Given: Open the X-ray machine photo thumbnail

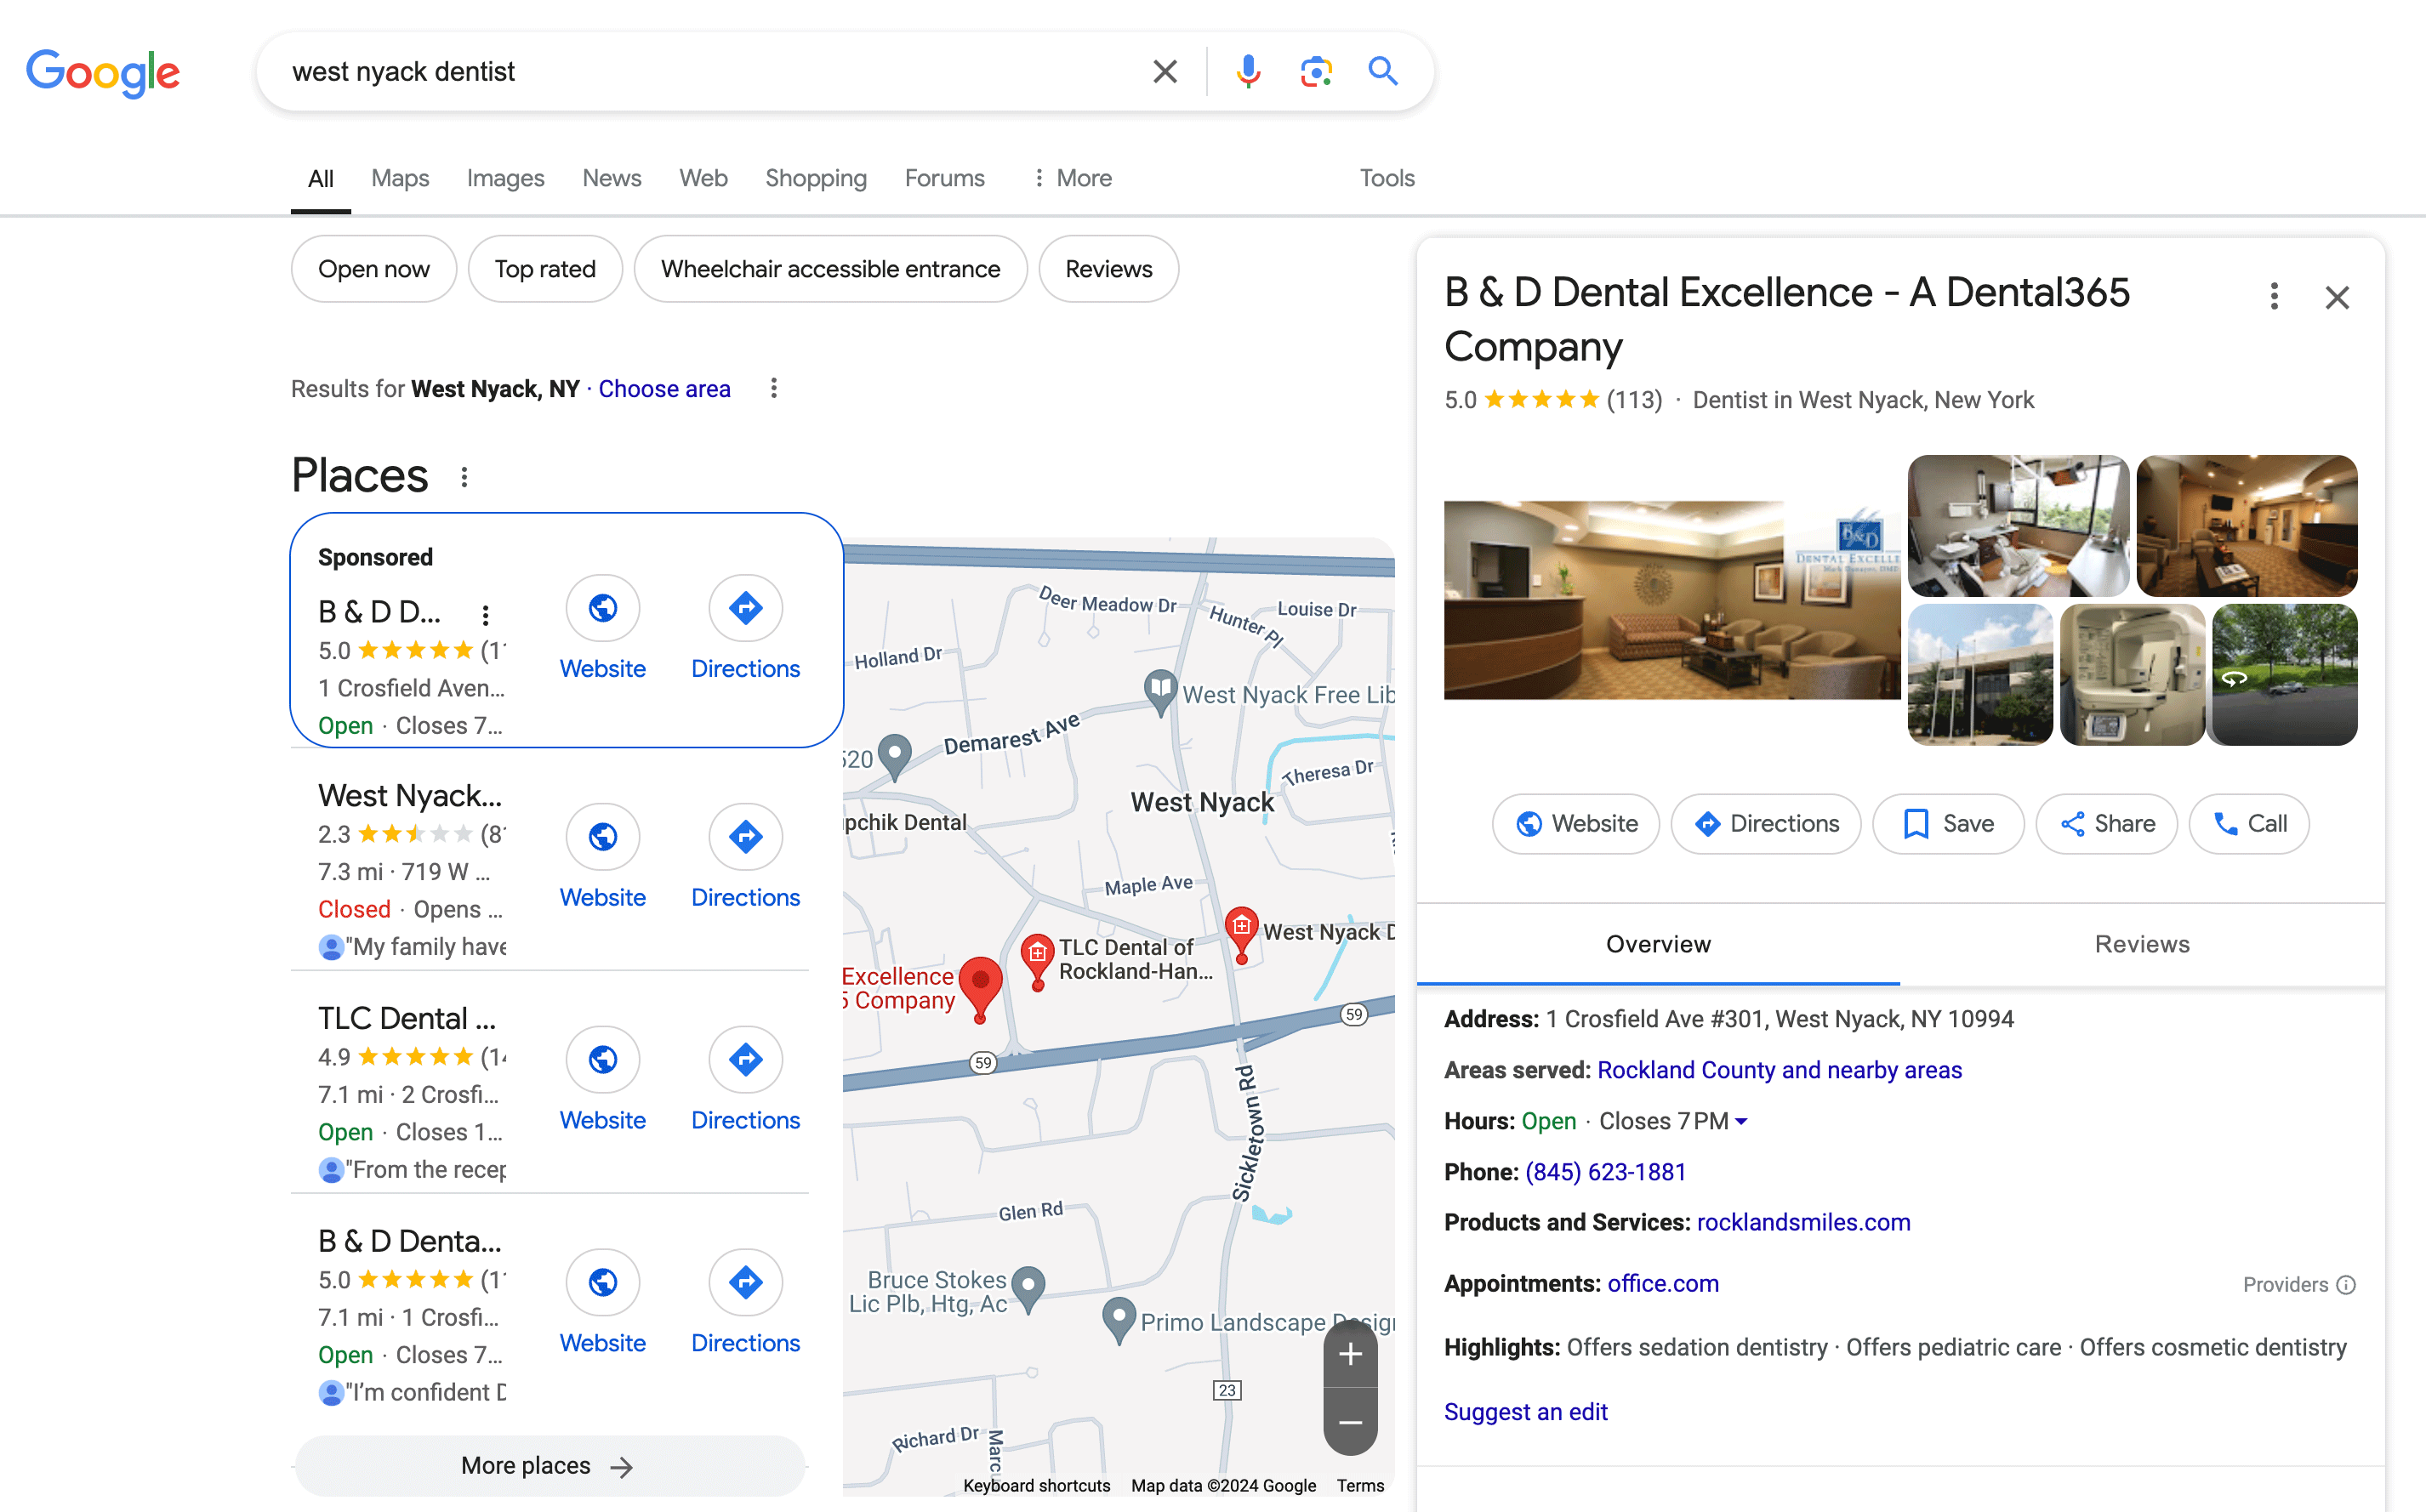Looking at the screenshot, I should tap(2132, 675).
